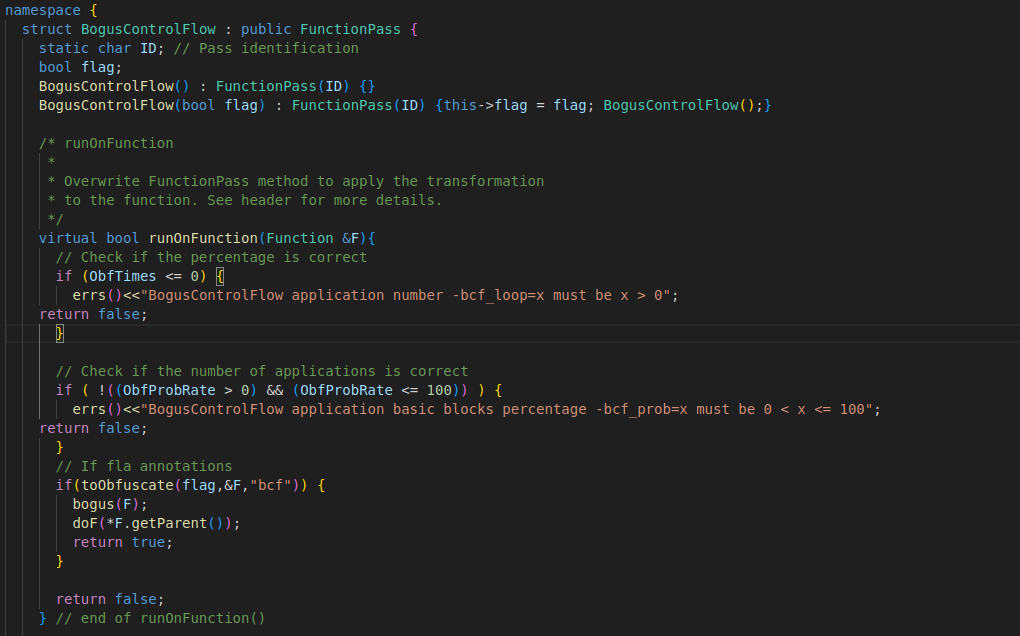Image resolution: width=1020 pixels, height=636 pixels.
Task: Click the highlighted closing brace bracket
Action: (x=59, y=333)
